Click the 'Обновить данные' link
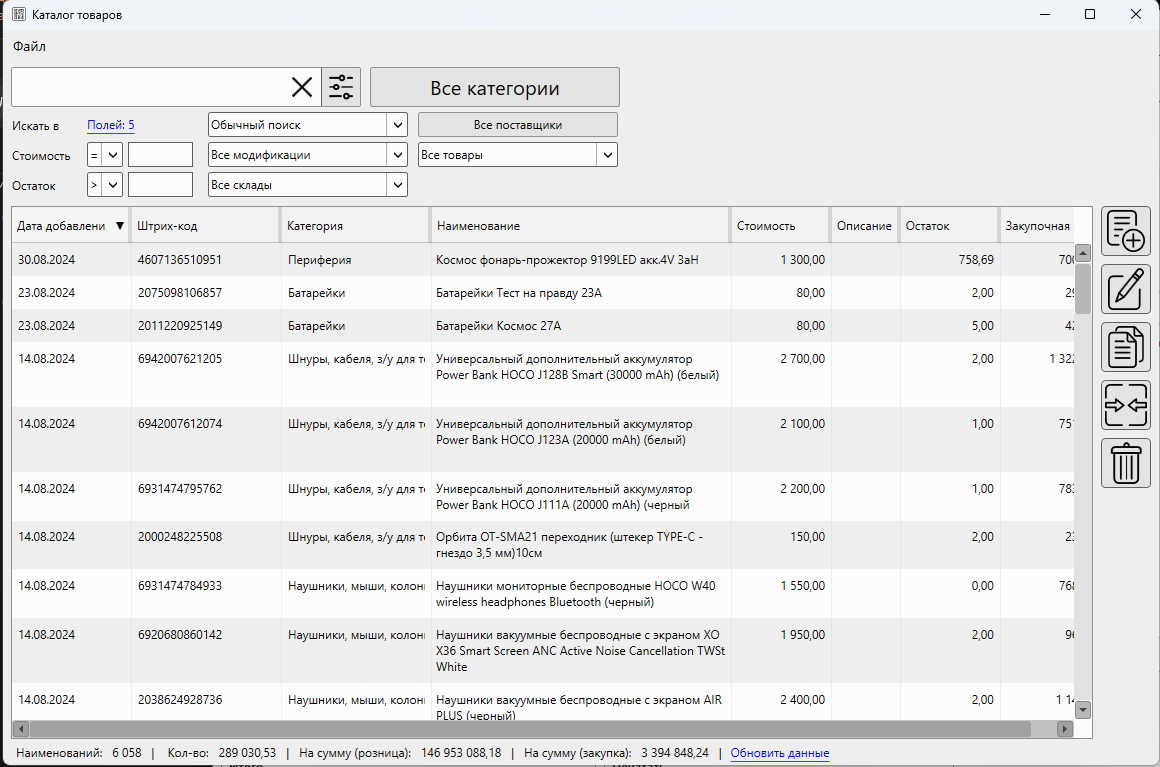The height and width of the screenshot is (767, 1160). (779, 753)
